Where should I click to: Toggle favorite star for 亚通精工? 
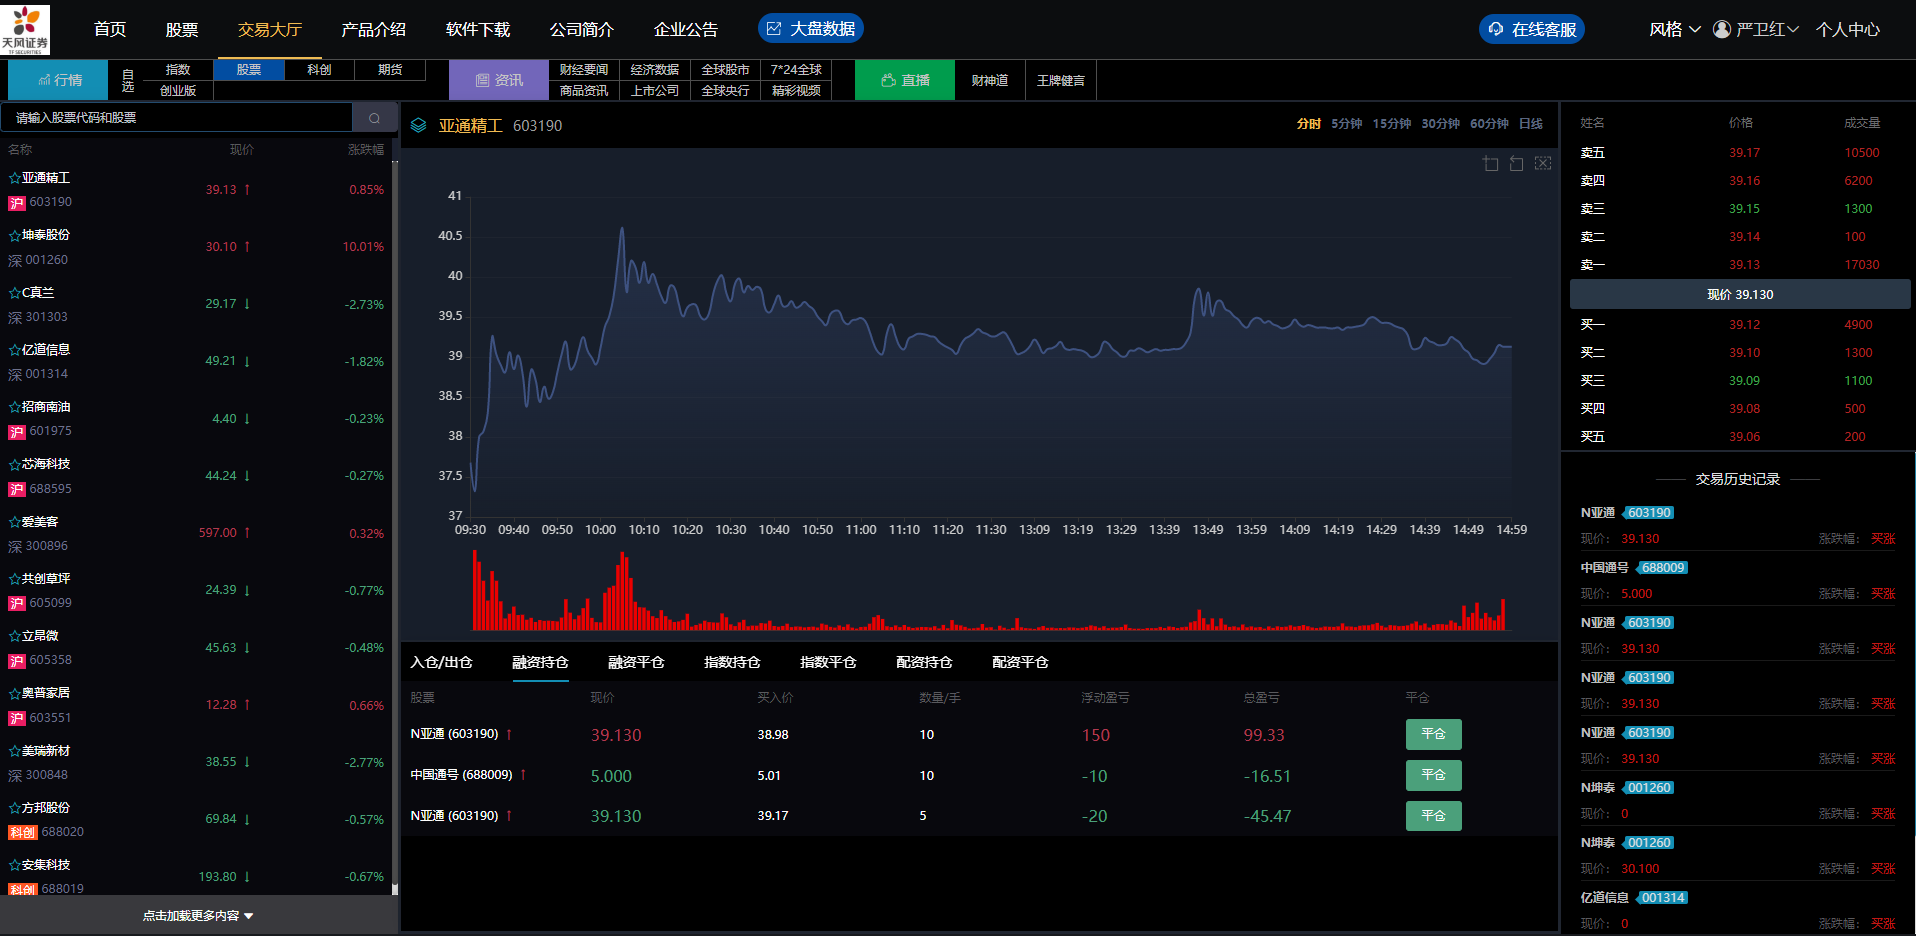[15, 178]
